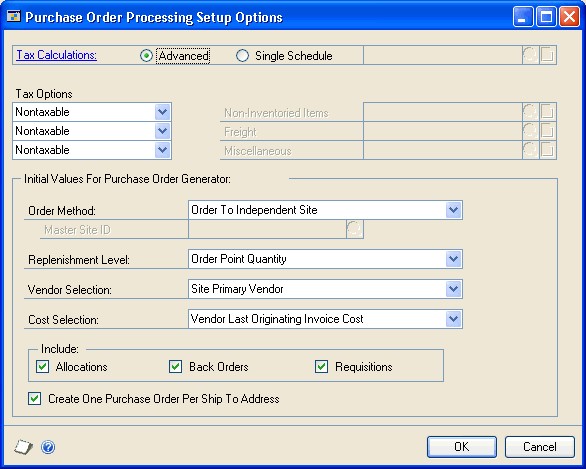Expand the Vendor Selection dropdown
This screenshot has height=469, width=586.
(x=453, y=289)
